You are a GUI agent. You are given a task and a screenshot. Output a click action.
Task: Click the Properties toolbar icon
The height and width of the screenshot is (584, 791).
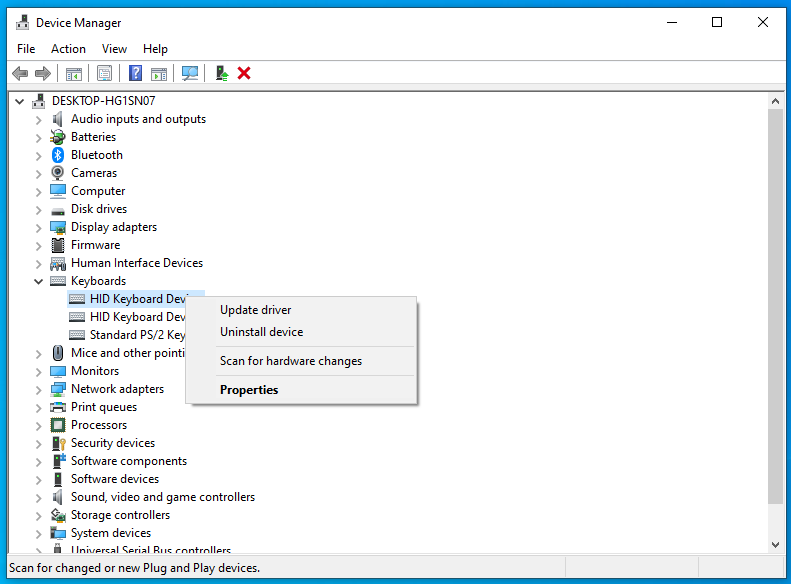(104, 74)
